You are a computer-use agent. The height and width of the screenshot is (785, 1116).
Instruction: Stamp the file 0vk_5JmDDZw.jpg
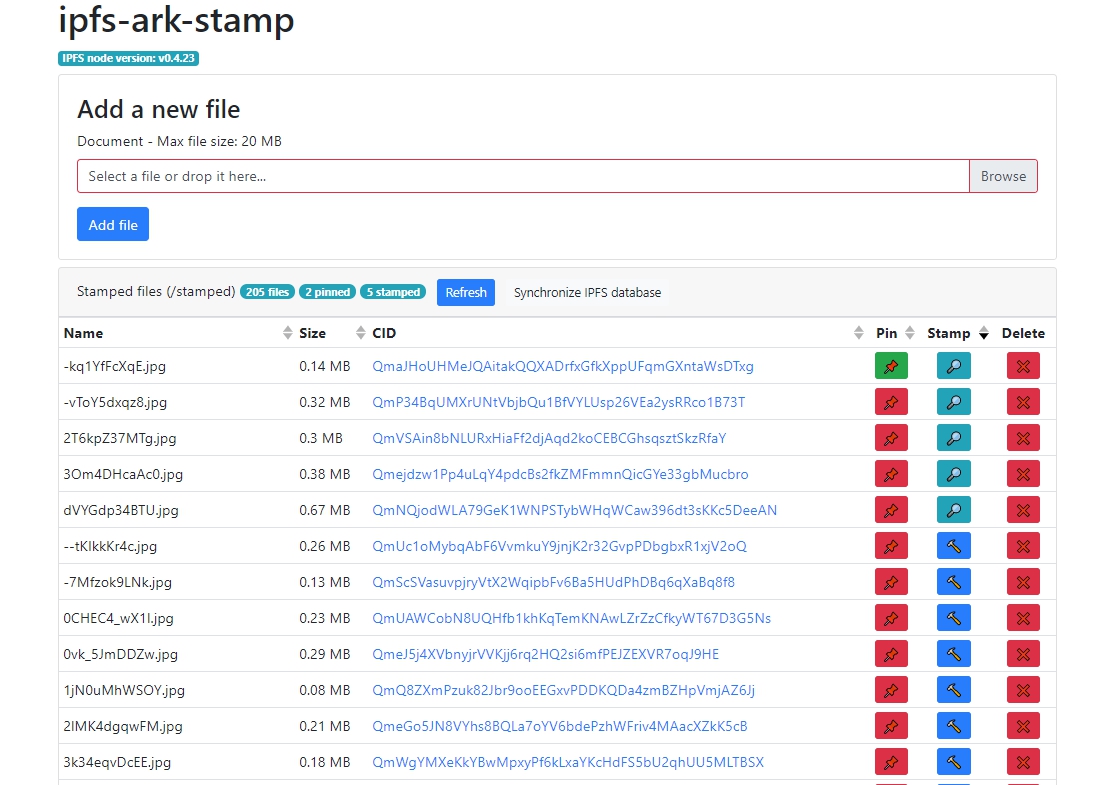tap(954, 653)
